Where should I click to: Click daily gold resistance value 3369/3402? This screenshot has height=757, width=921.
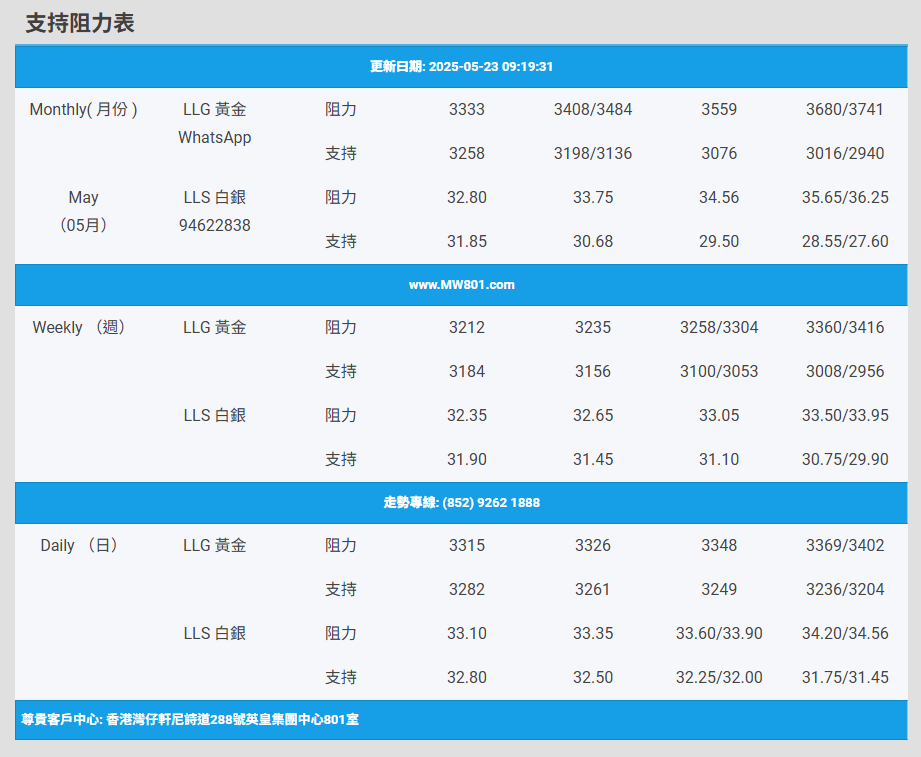click(845, 546)
